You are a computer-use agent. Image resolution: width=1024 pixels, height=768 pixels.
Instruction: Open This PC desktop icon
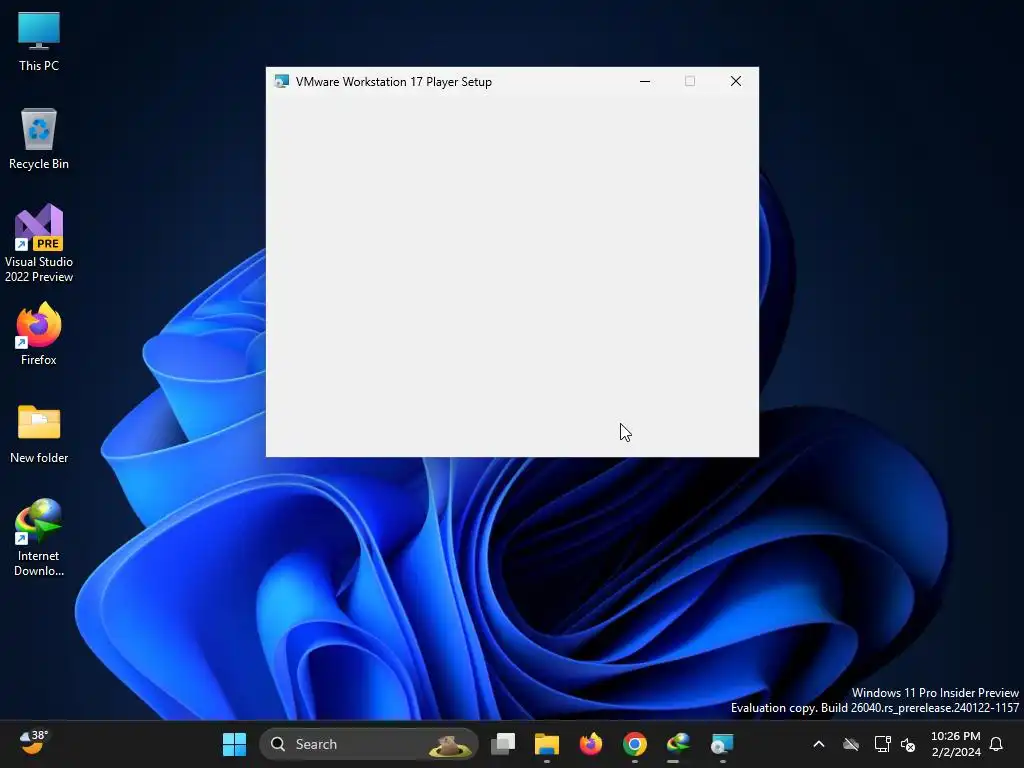[39, 41]
